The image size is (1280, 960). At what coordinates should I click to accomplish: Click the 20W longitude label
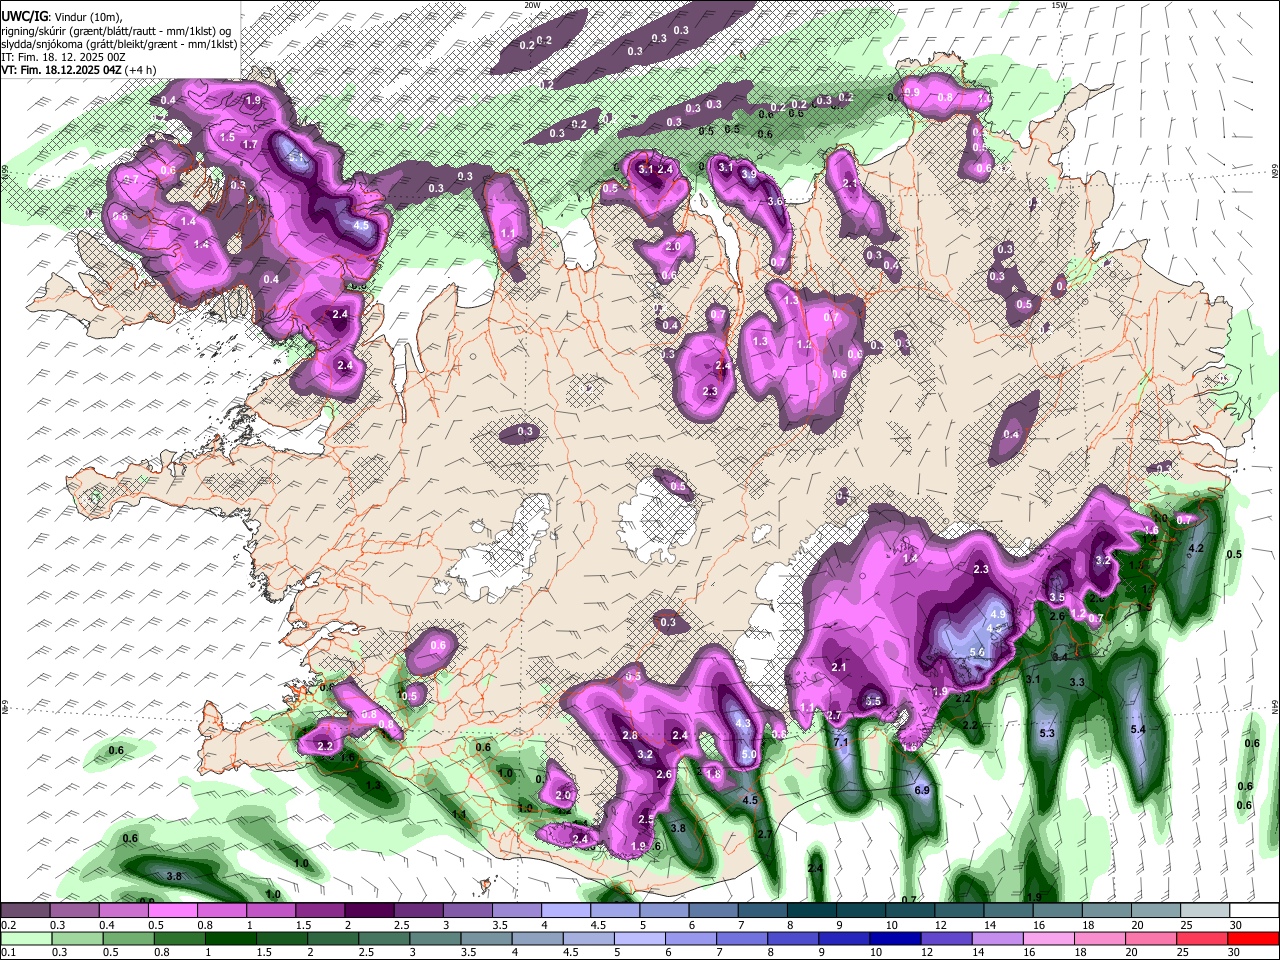click(533, 5)
